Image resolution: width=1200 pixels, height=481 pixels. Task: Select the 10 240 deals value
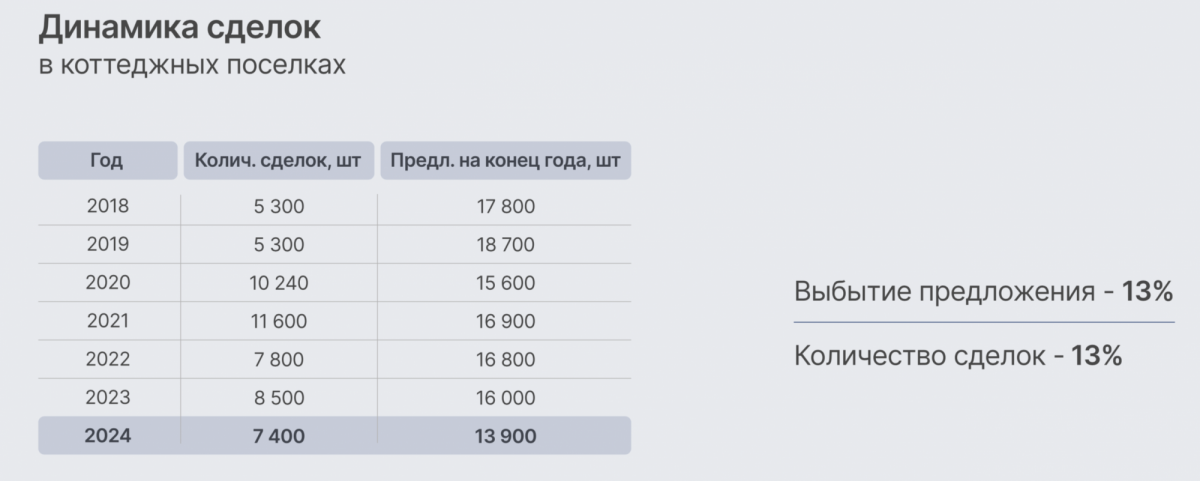(279, 283)
